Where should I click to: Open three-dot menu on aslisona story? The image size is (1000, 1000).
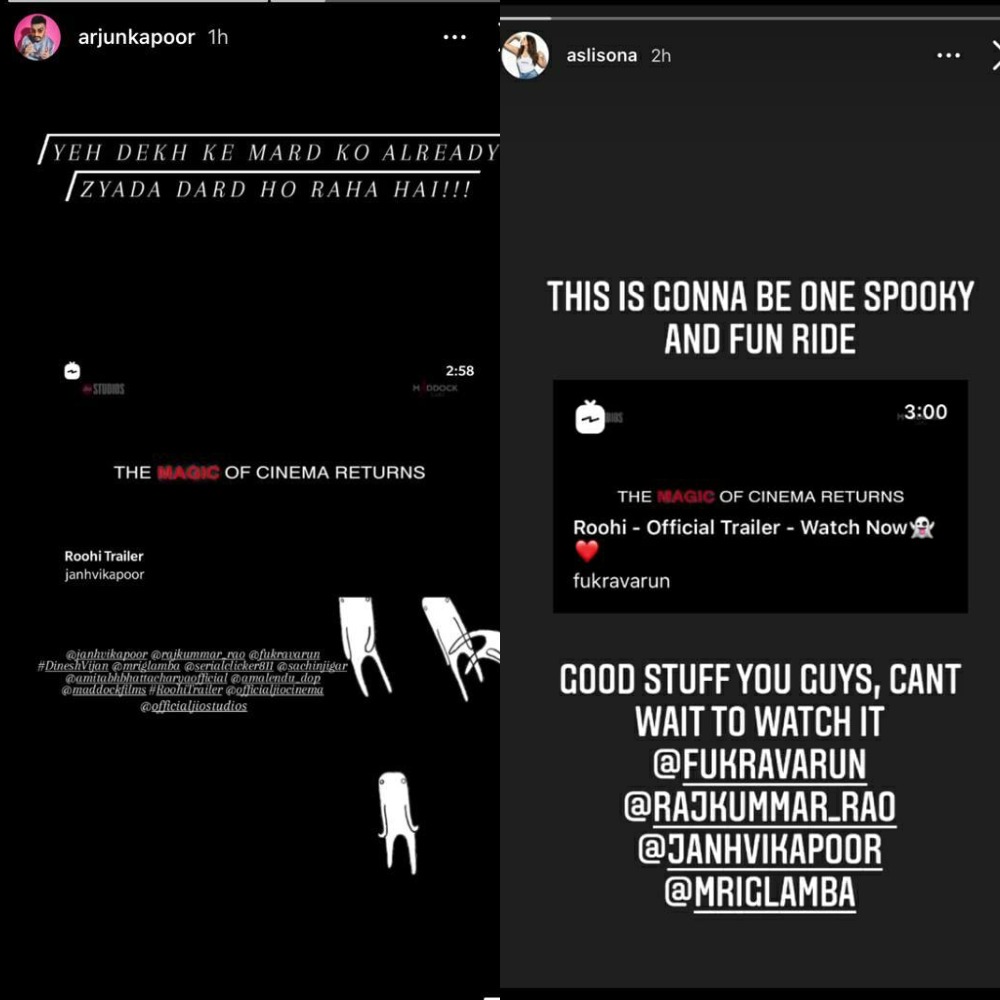[x=948, y=55]
